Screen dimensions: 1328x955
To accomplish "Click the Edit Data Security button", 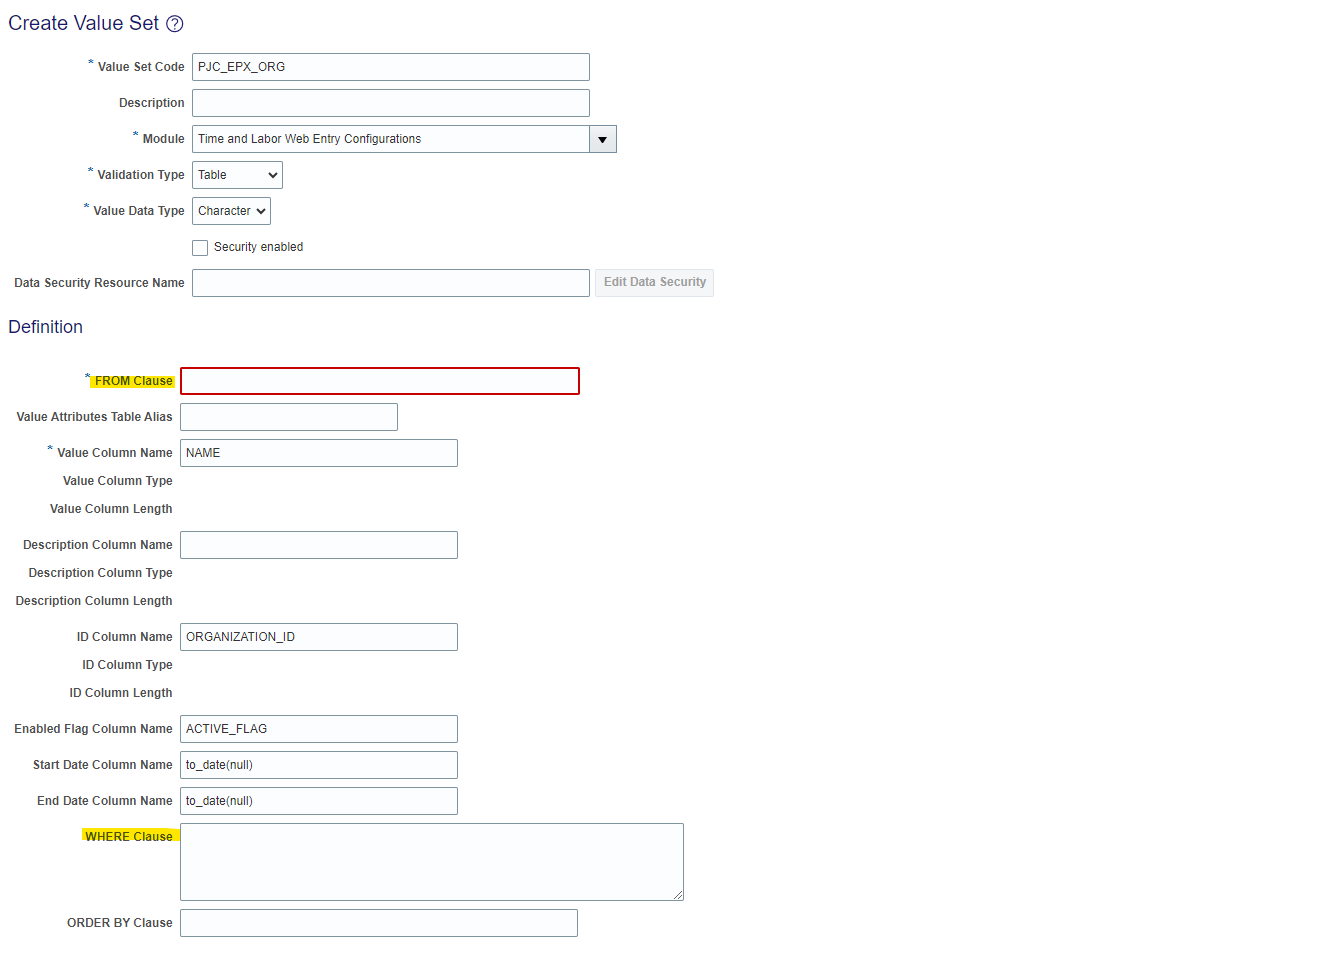I will point(654,282).
